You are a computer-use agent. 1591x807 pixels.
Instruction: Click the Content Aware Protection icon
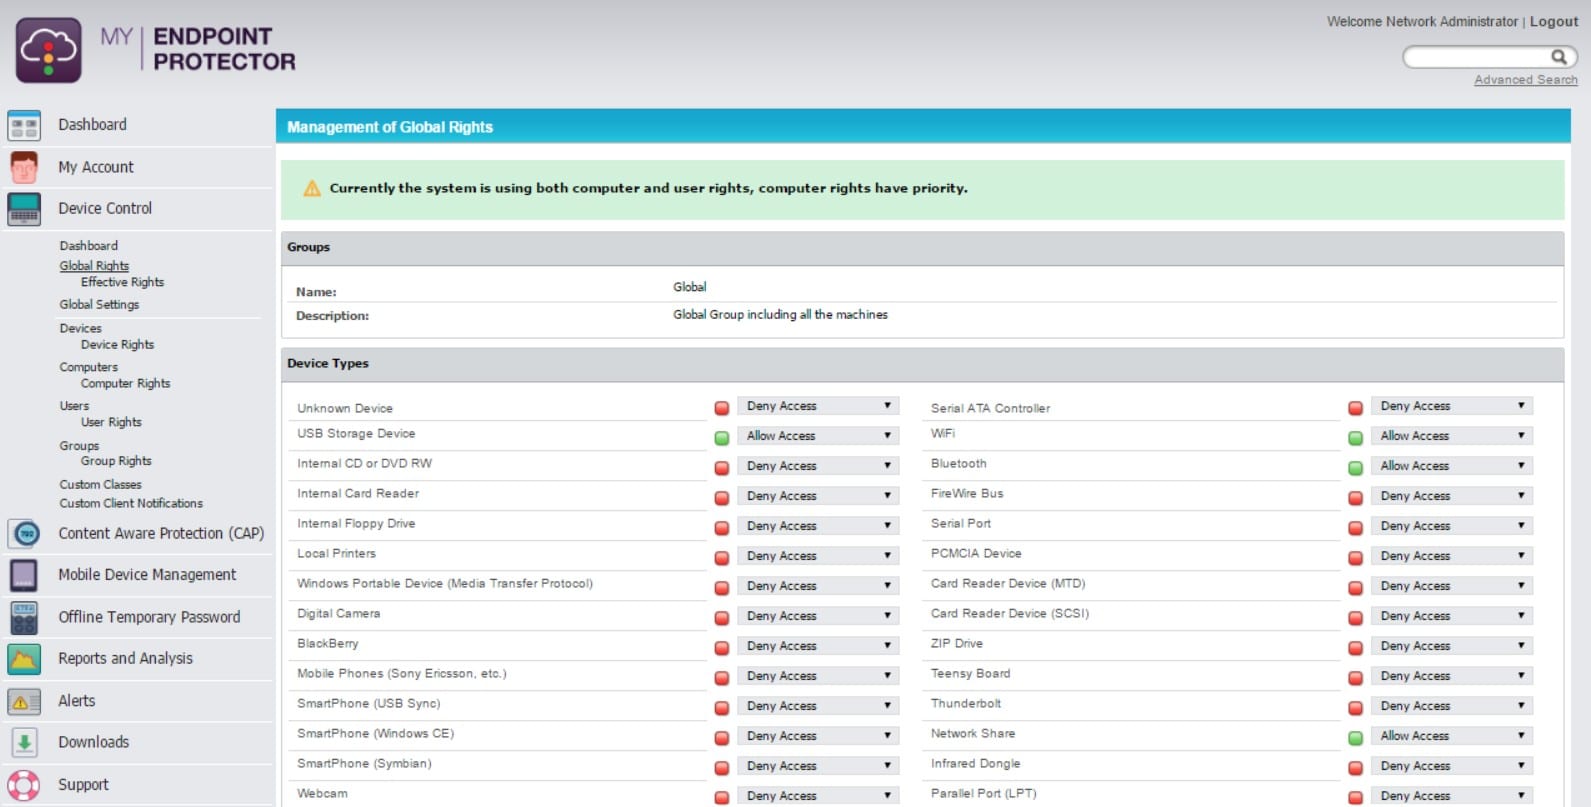tap(24, 534)
